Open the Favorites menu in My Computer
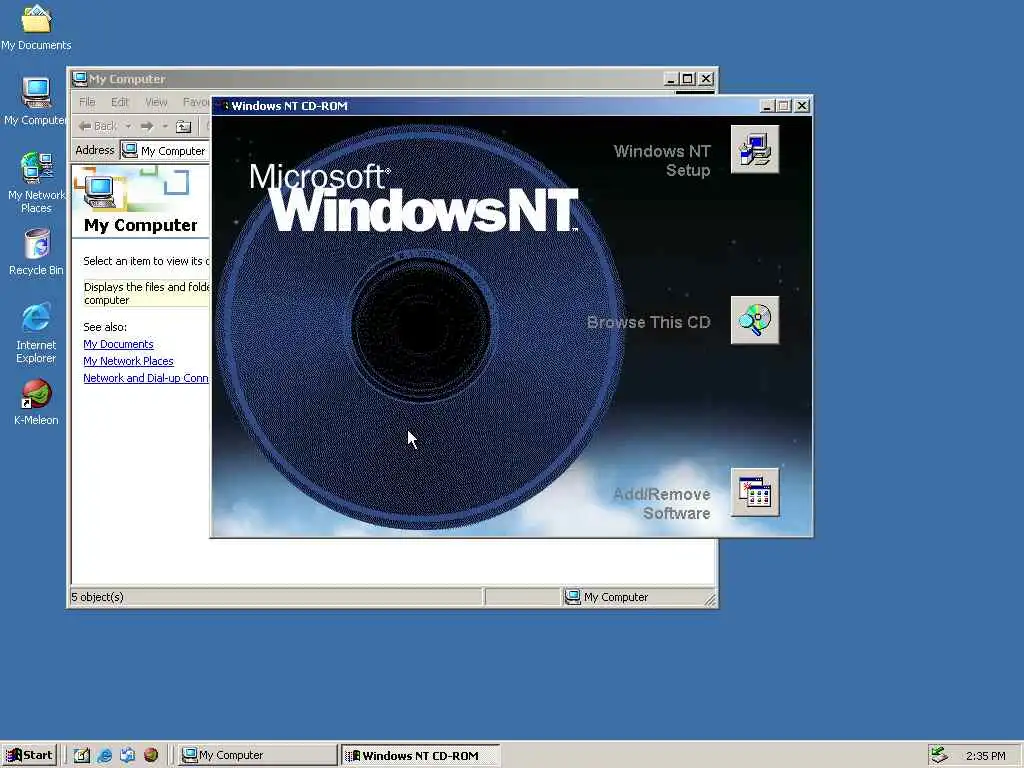The image size is (1024, 768). tap(195, 102)
